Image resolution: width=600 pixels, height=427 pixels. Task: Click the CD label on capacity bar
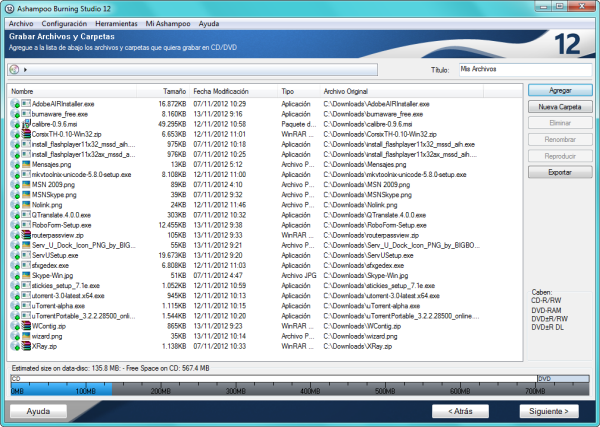pos(16,379)
